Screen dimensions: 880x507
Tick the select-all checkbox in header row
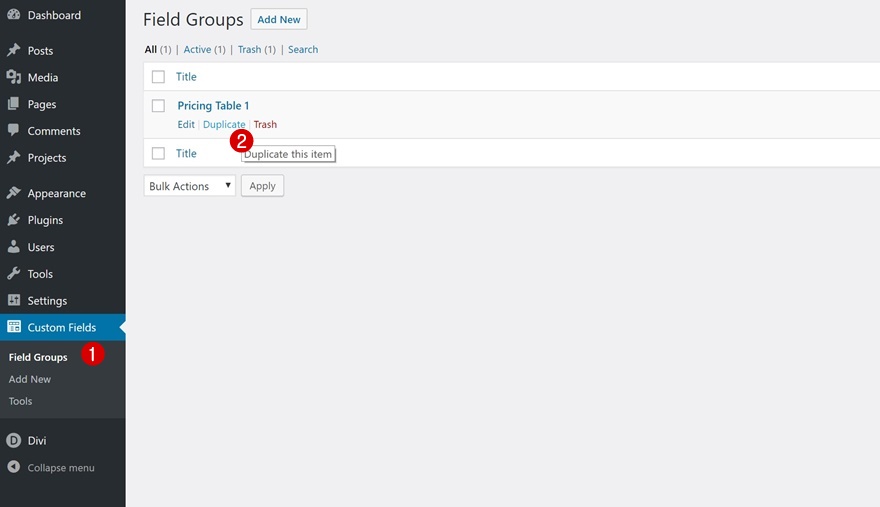click(158, 76)
